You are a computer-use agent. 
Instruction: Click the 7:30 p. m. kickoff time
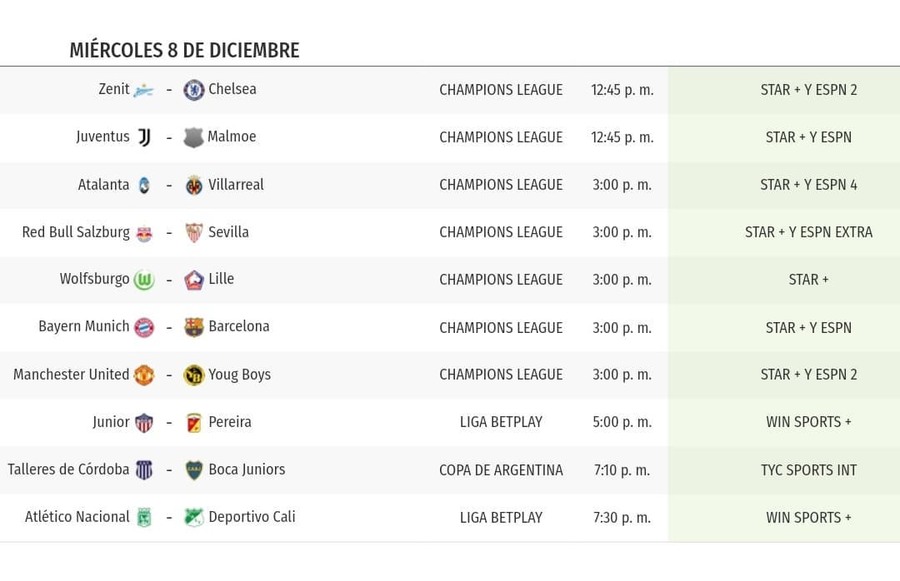[x=621, y=517]
